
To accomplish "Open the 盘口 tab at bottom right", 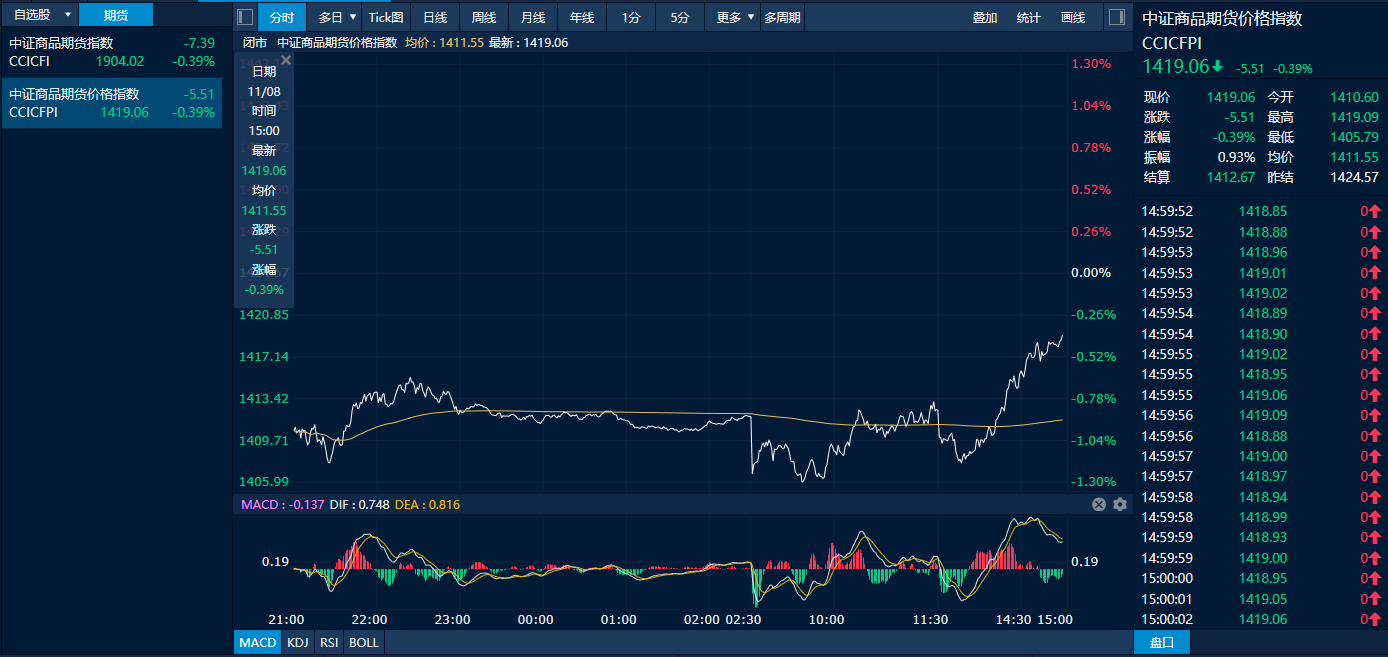I will (x=1161, y=642).
